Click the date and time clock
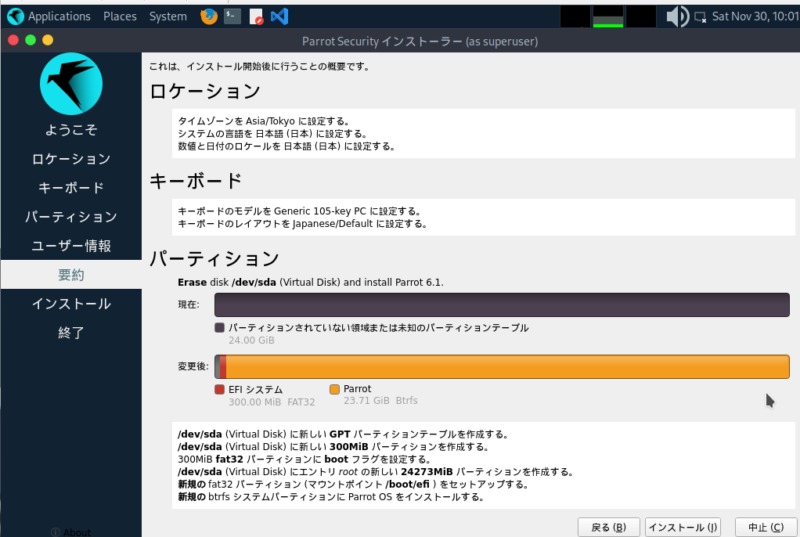The width and height of the screenshot is (800, 537). click(x=755, y=16)
